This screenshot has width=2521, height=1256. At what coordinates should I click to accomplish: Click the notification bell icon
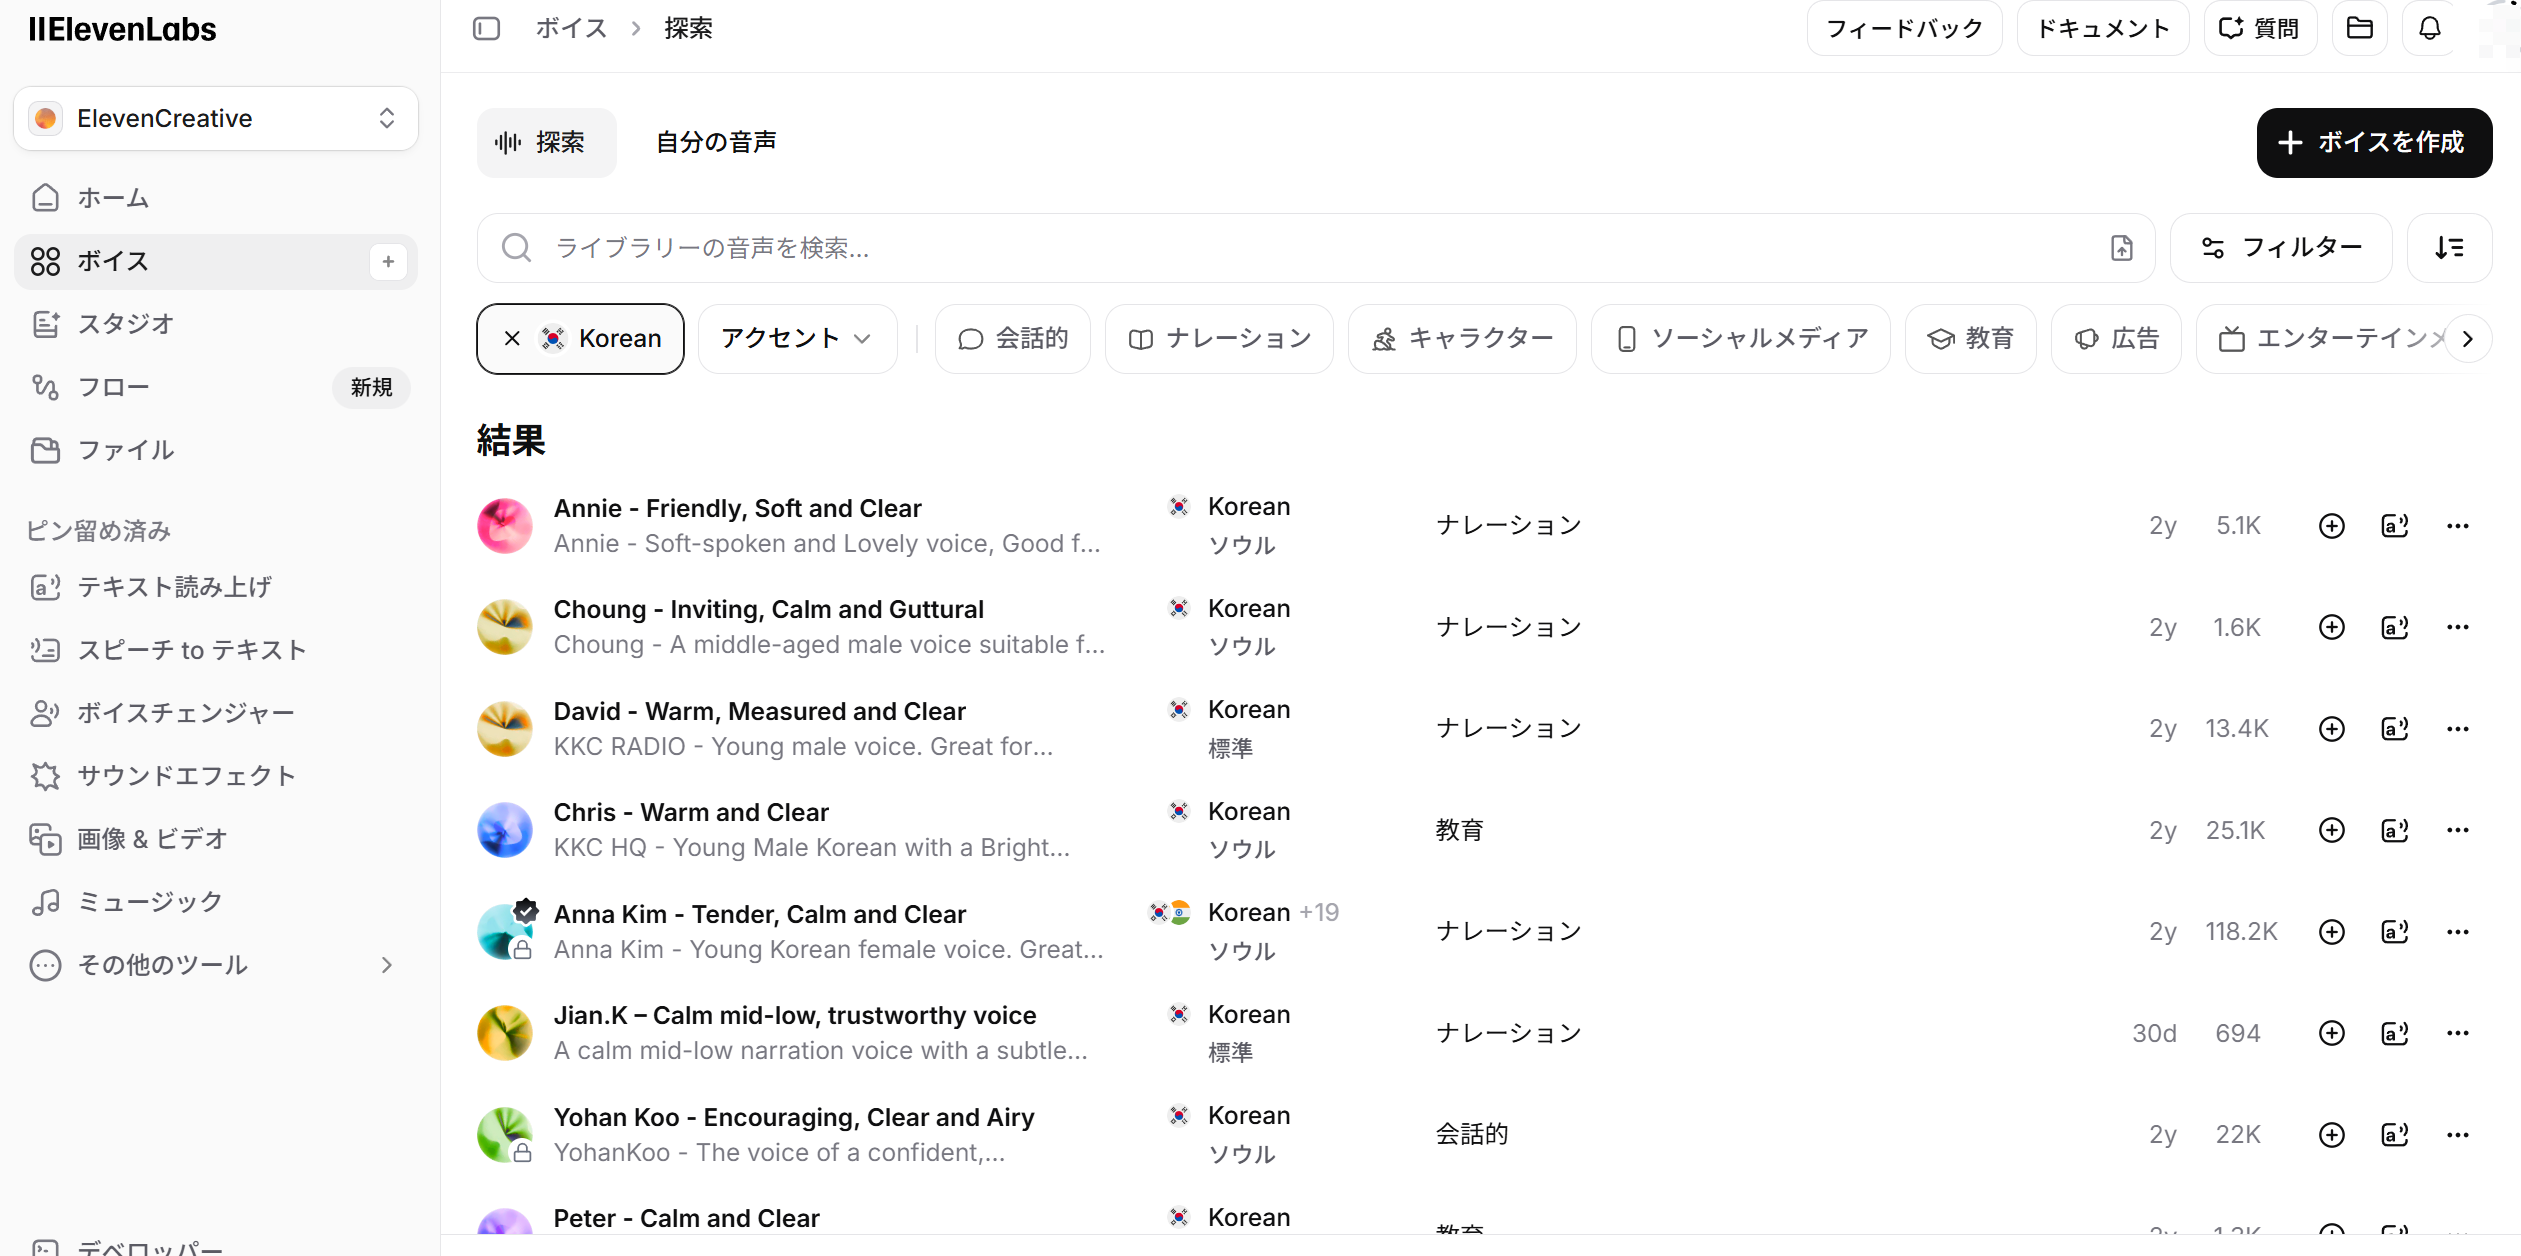[2430, 28]
